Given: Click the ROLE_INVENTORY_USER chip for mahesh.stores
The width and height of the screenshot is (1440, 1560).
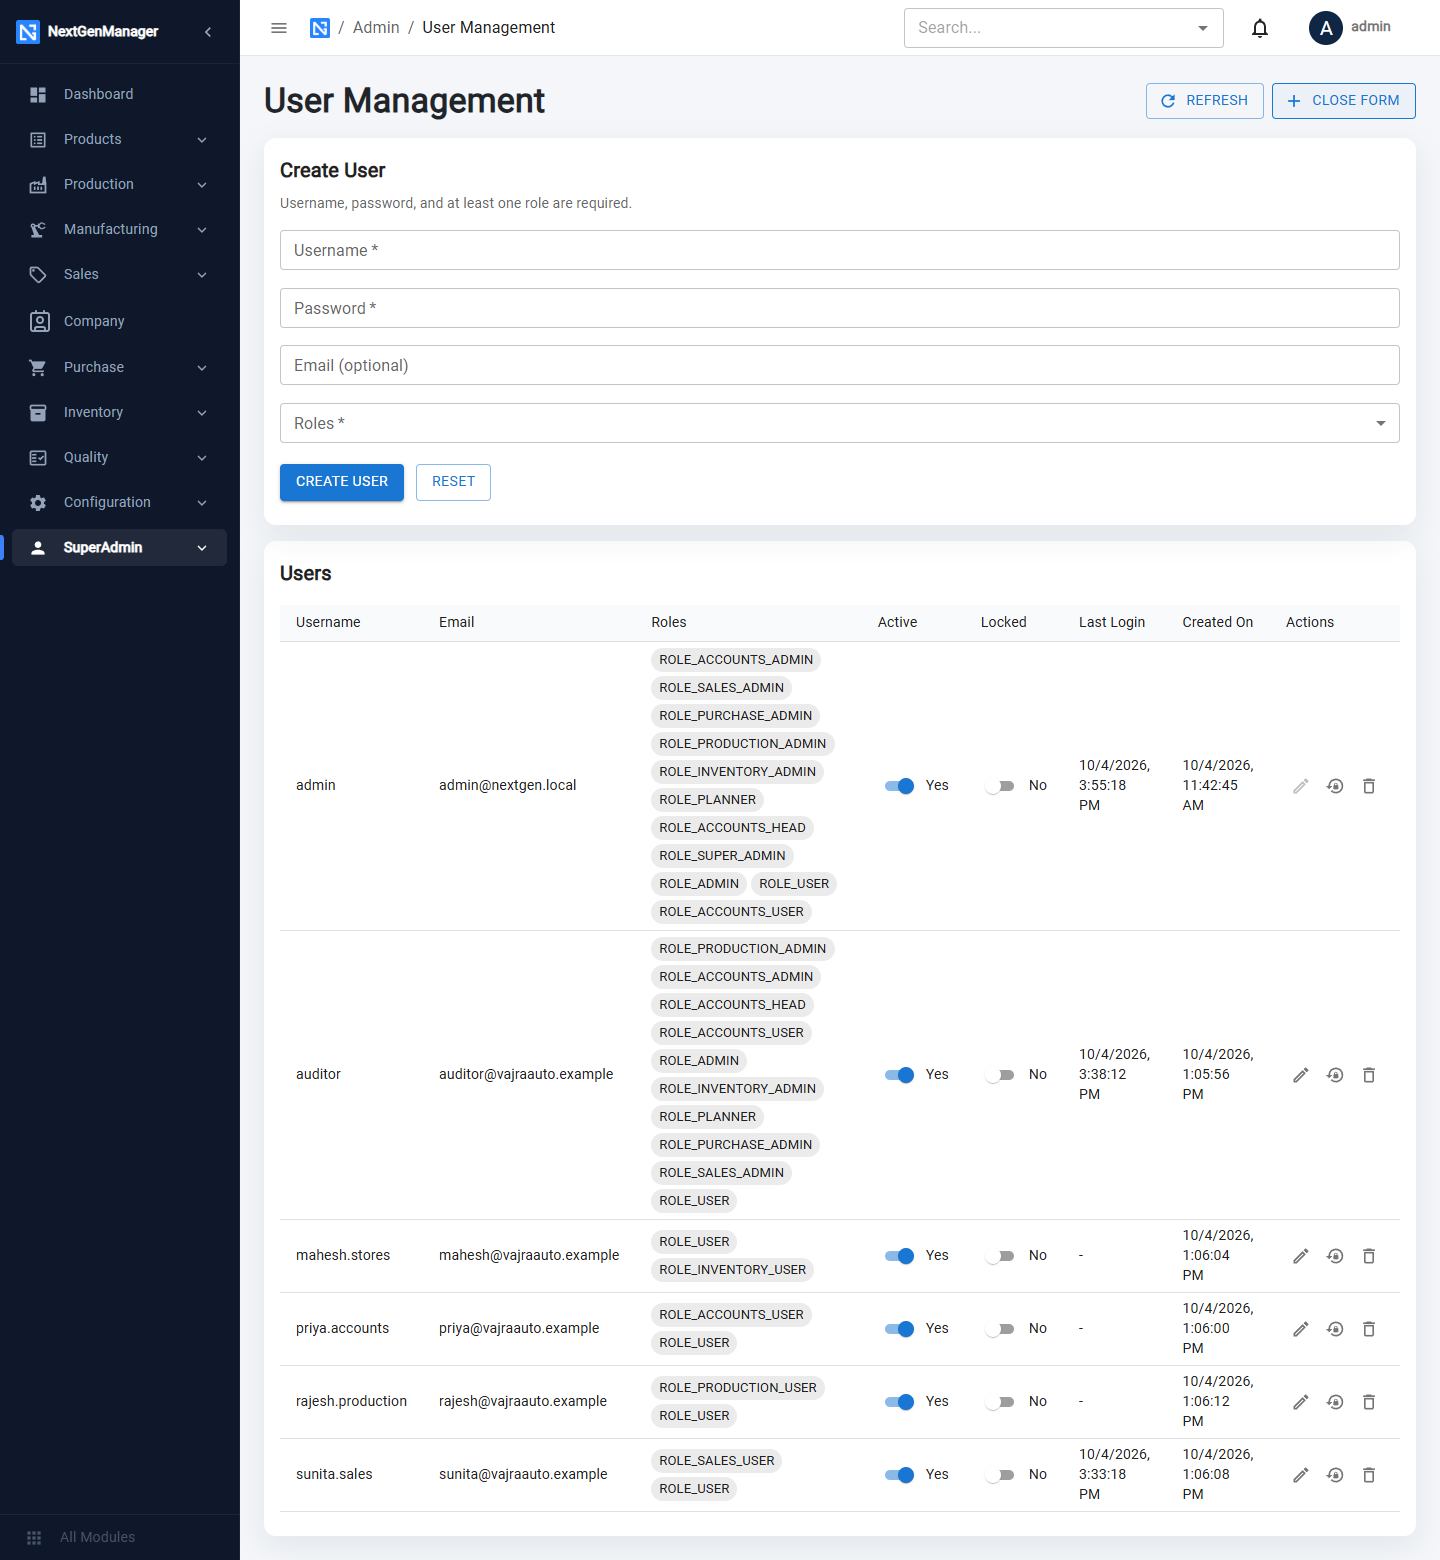Looking at the screenshot, I should [x=732, y=1270].
